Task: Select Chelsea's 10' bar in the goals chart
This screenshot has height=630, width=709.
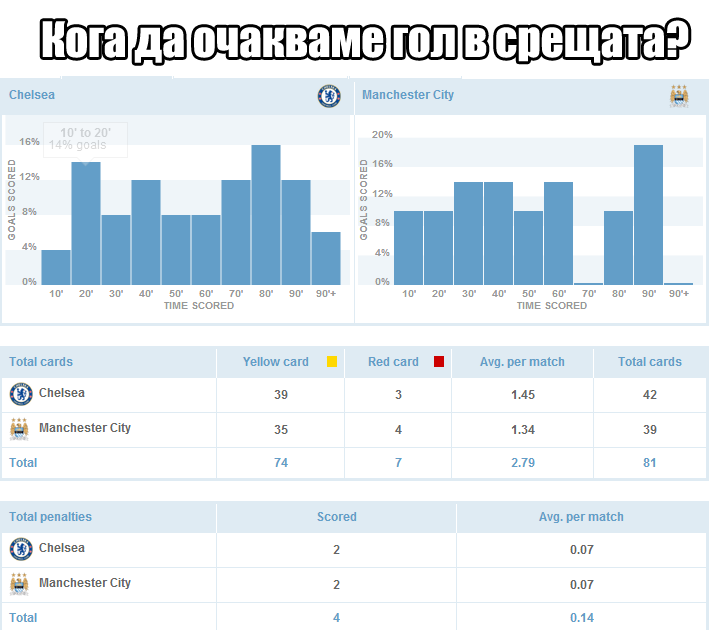Action: tap(56, 267)
